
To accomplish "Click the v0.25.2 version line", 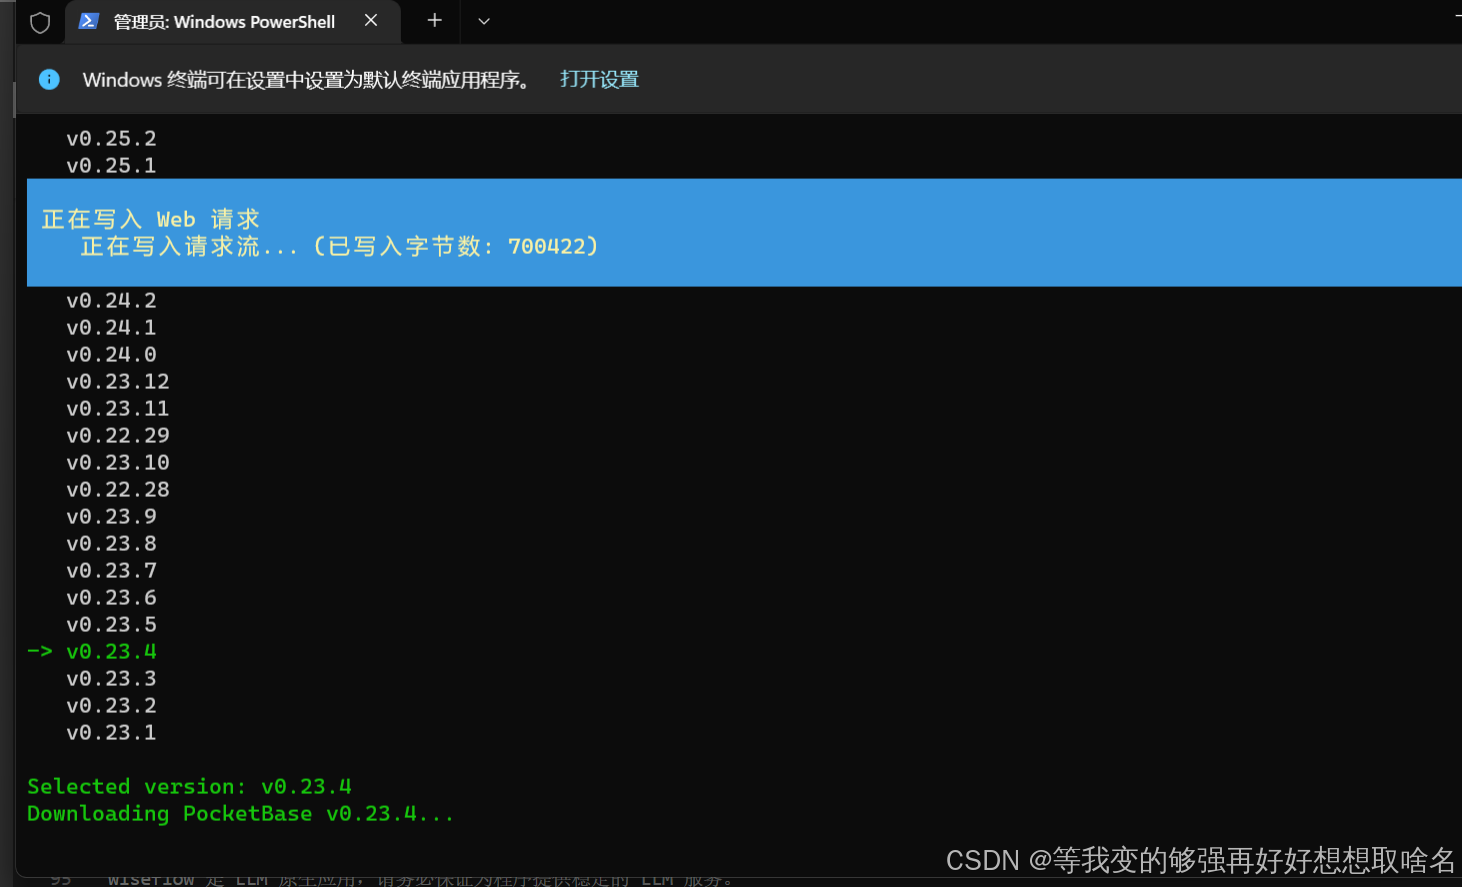I will [x=111, y=138].
